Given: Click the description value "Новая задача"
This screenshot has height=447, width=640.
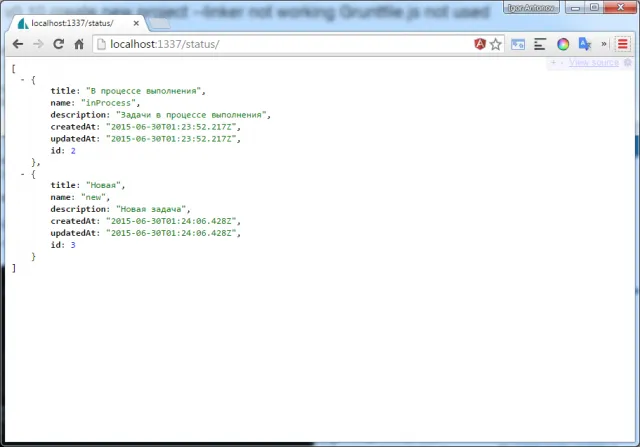Looking at the screenshot, I should click(151, 209).
